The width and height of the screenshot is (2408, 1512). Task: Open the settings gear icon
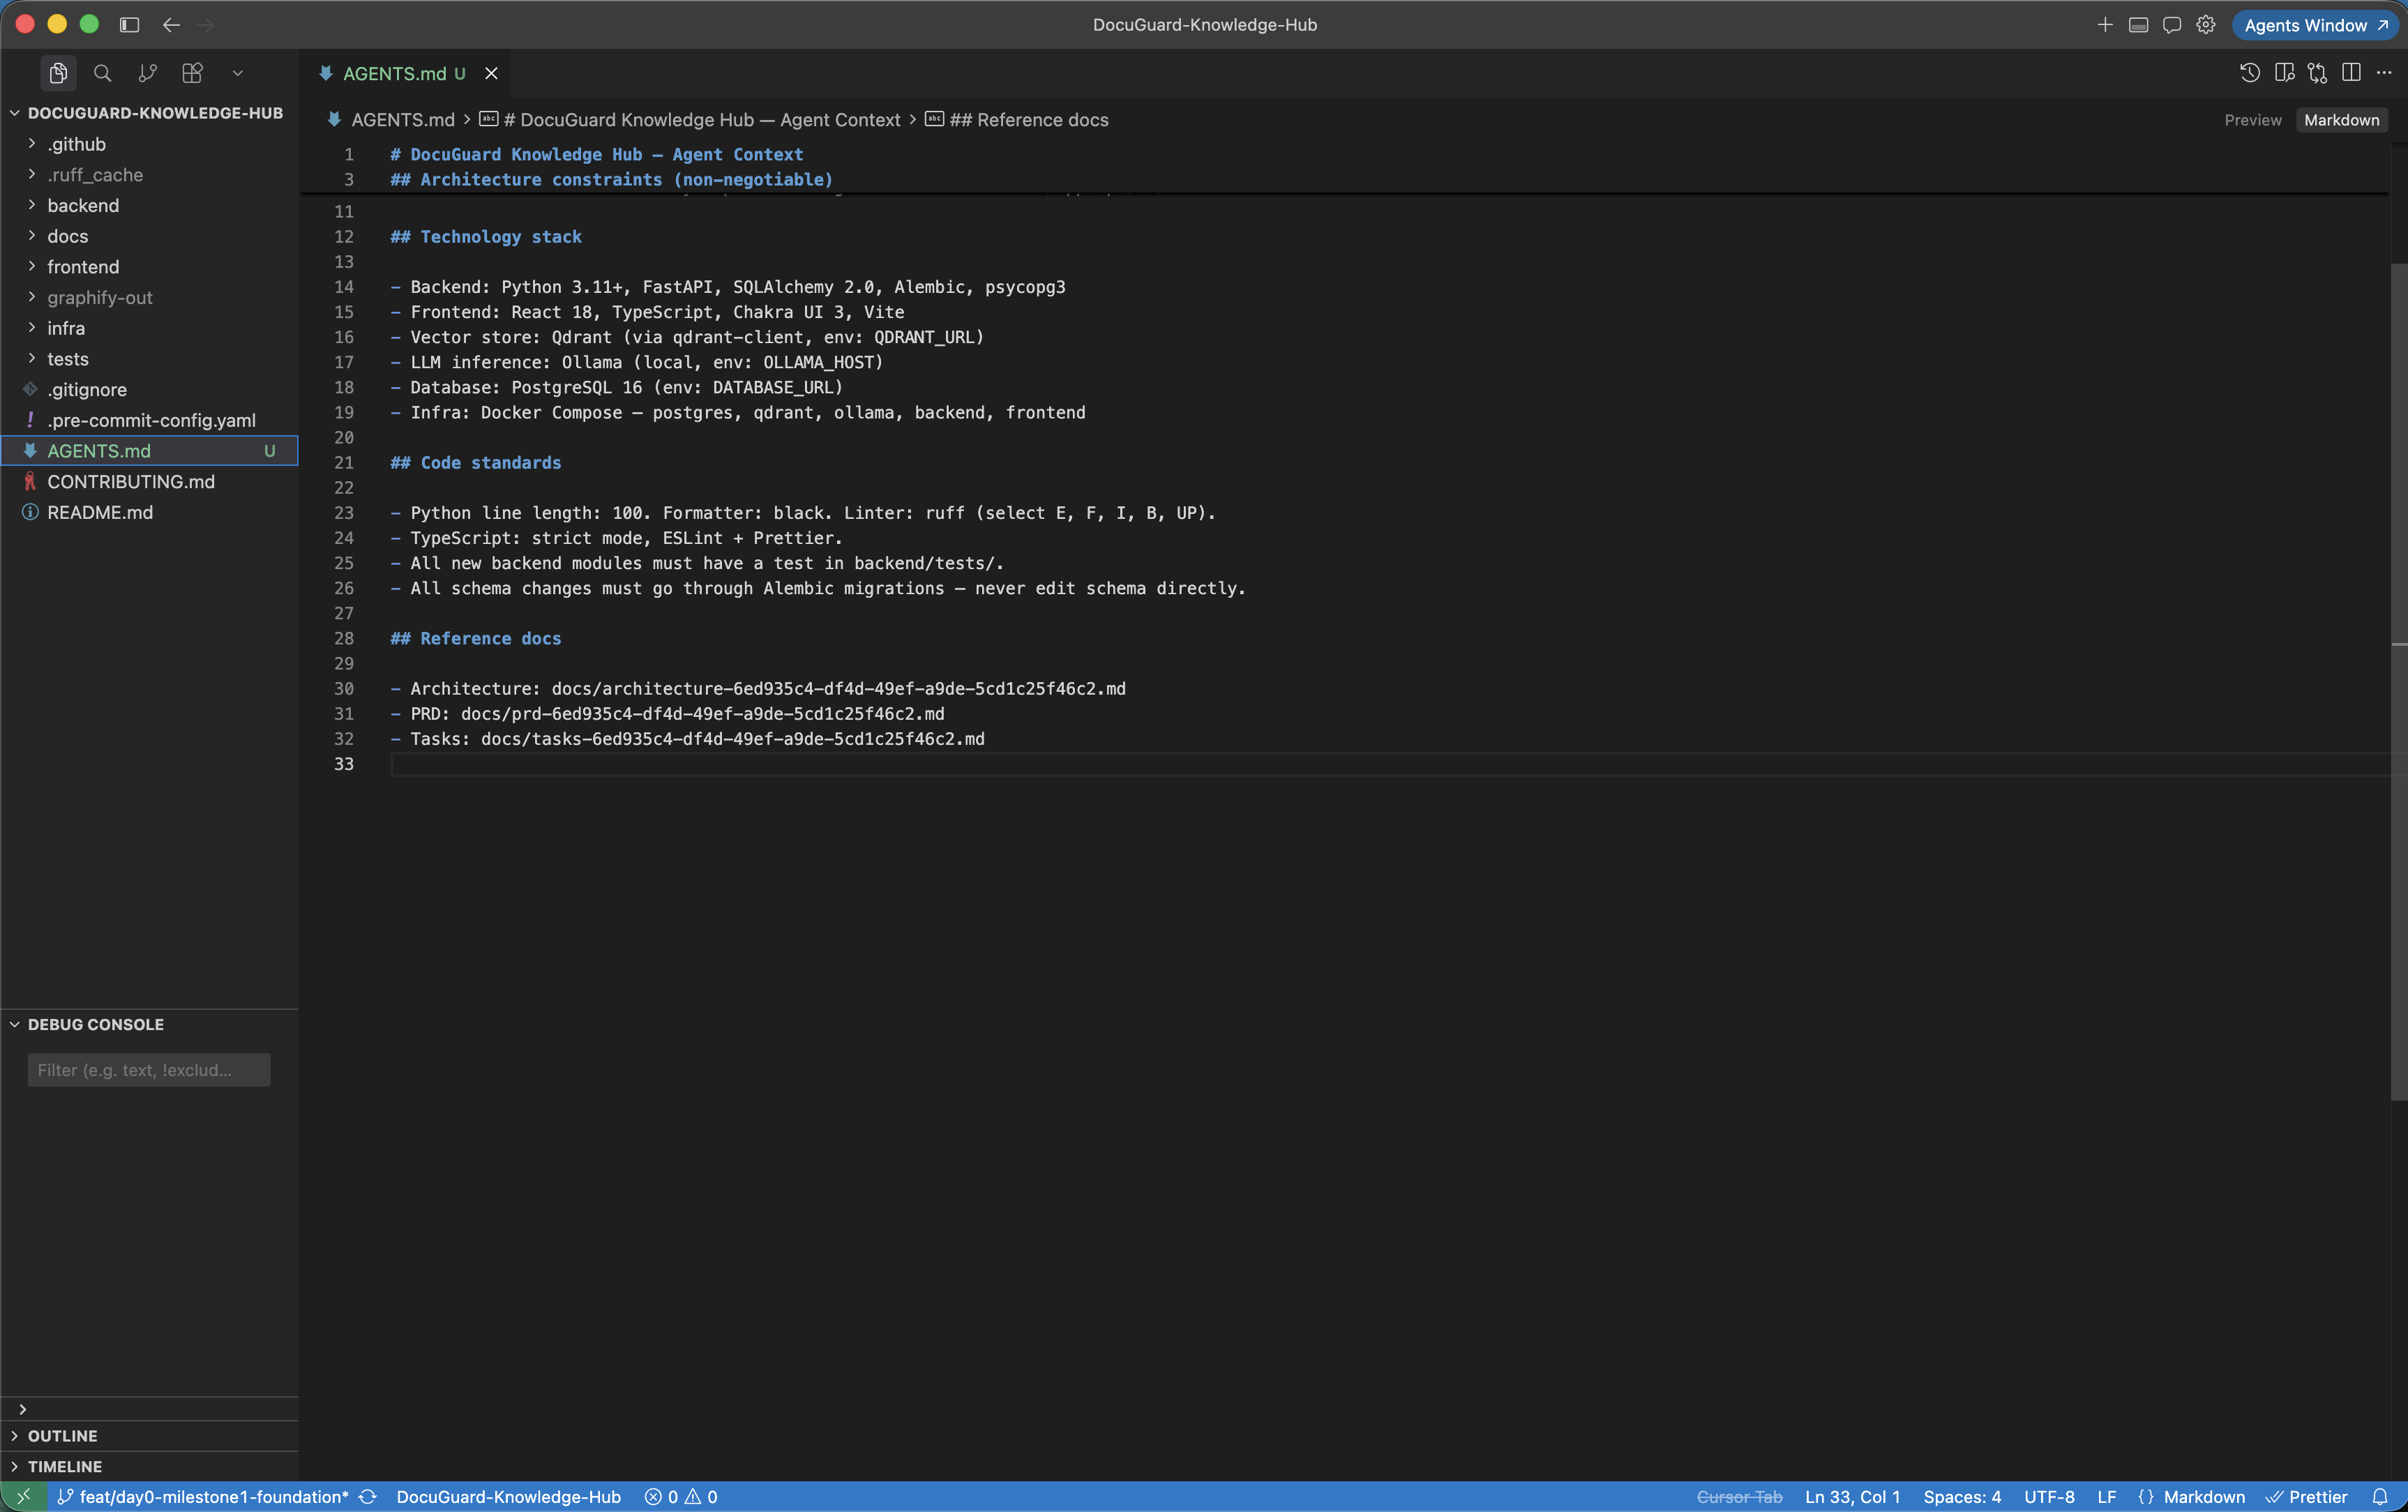[x=2205, y=25]
